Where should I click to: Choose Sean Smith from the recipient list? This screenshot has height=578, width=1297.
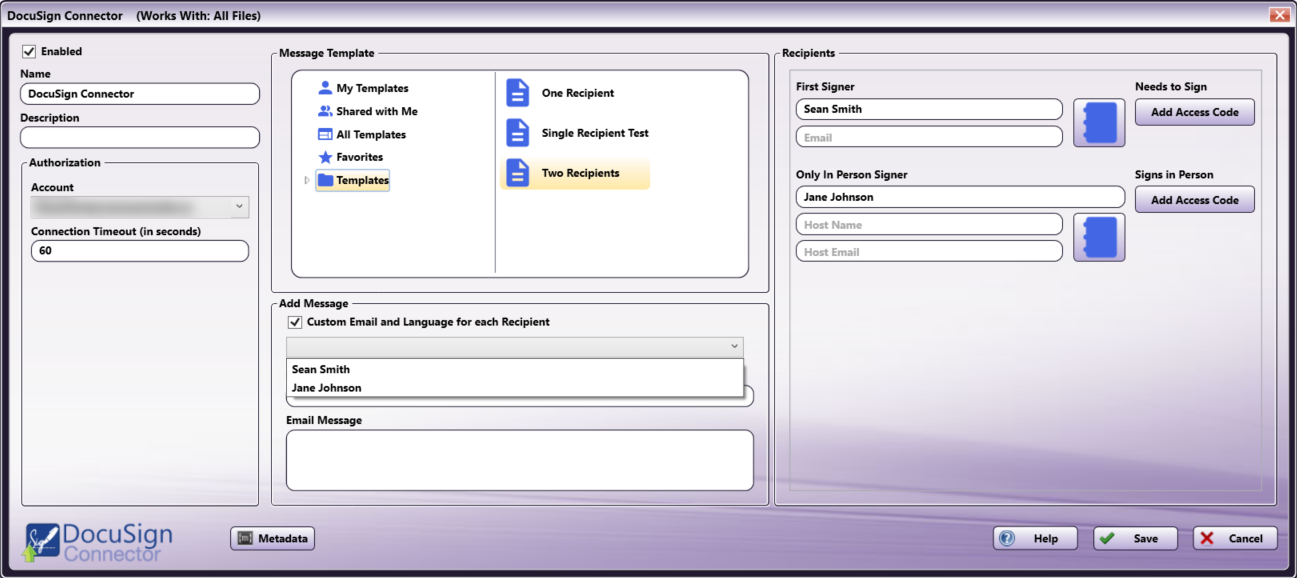point(515,369)
